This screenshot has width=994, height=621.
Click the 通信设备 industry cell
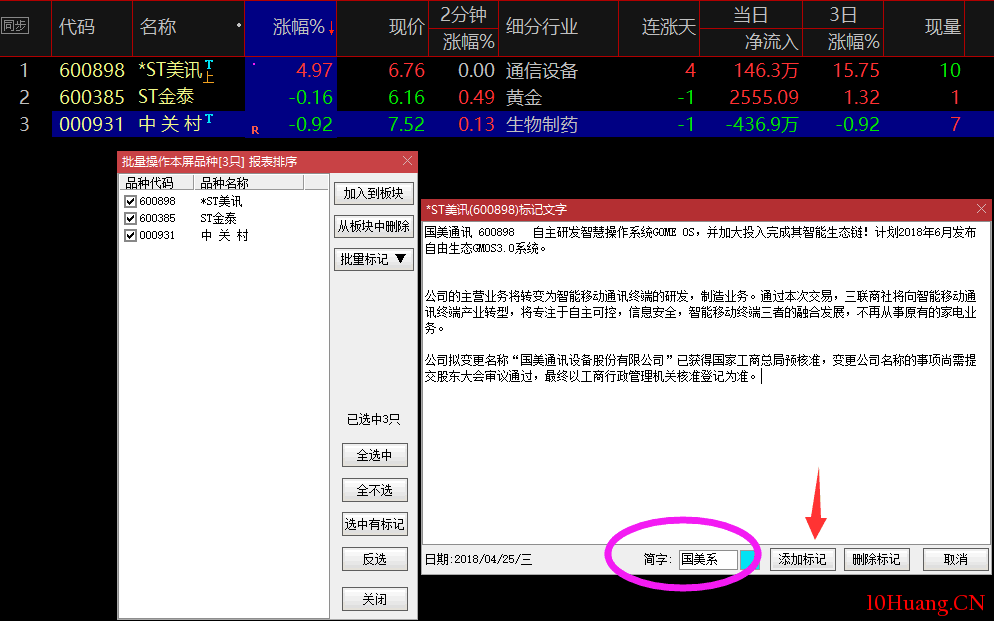542,70
